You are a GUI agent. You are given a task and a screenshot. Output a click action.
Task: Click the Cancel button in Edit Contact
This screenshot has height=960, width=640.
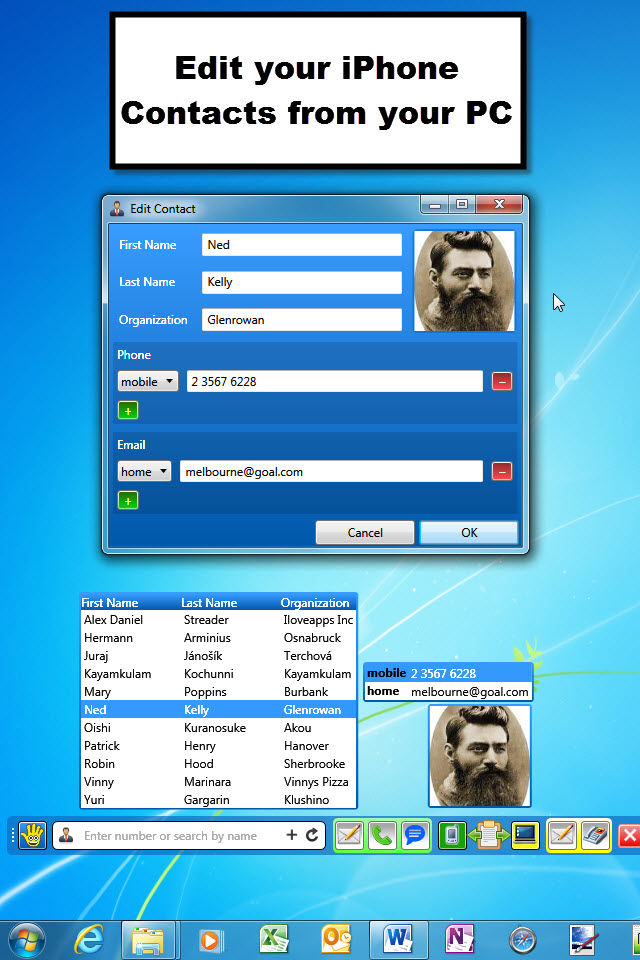(x=365, y=533)
